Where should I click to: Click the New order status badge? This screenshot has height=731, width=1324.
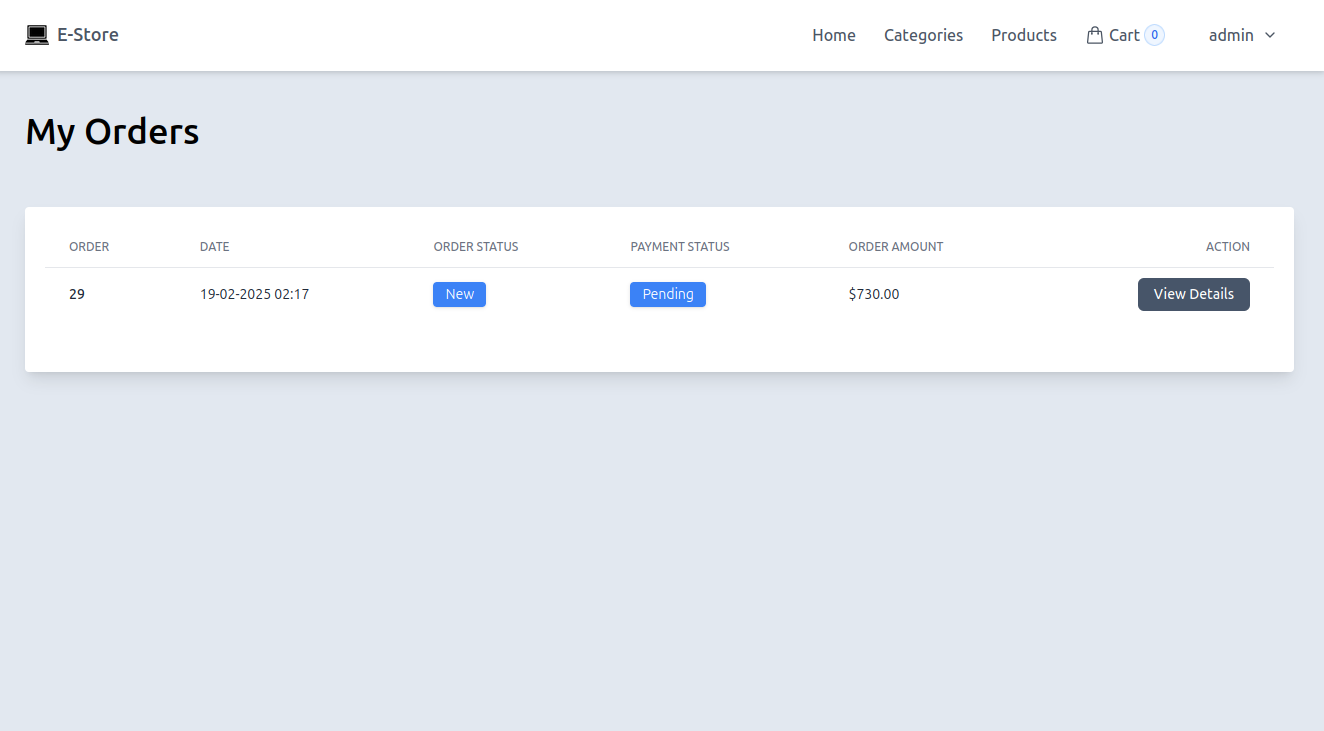459,294
